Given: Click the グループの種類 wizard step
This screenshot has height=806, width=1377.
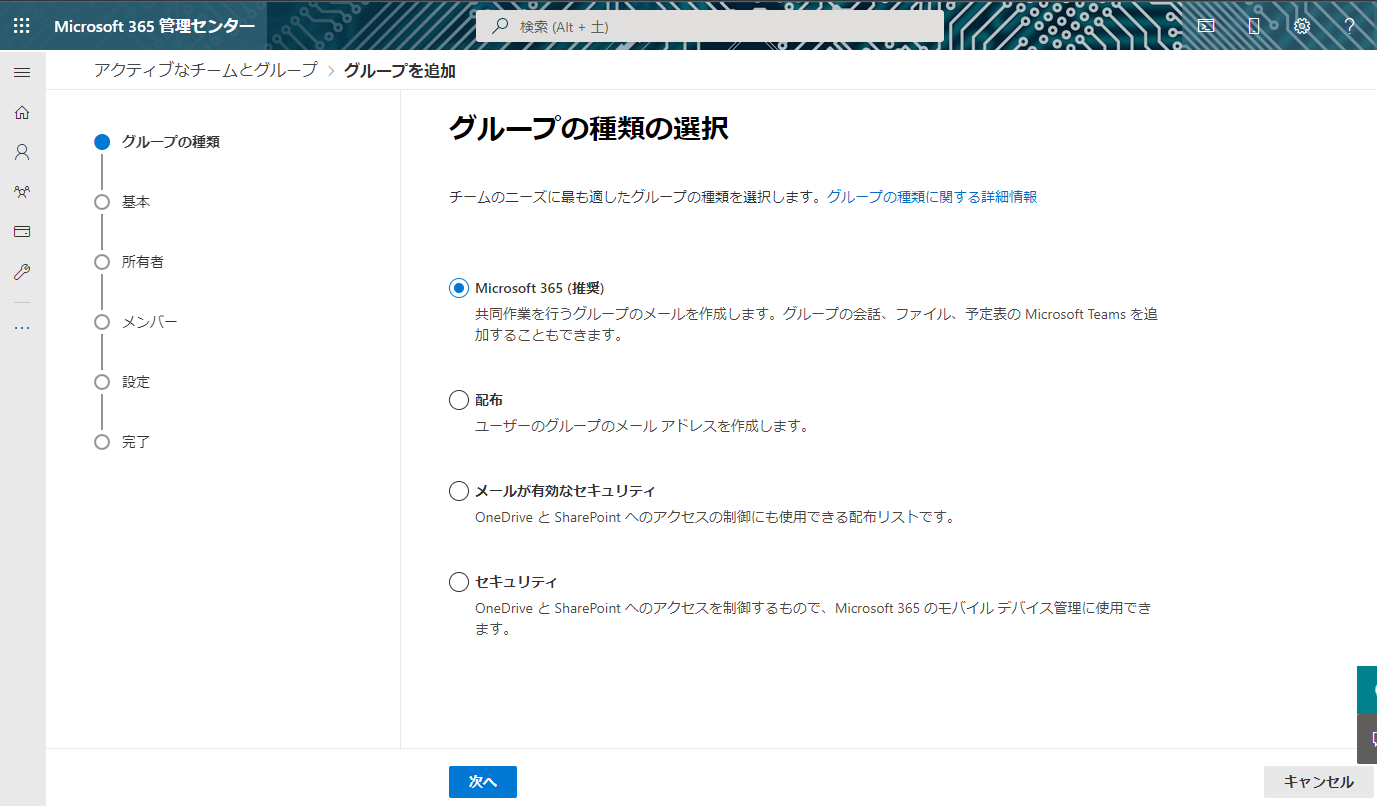Looking at the screenshot, I should [x=158, y=142].
